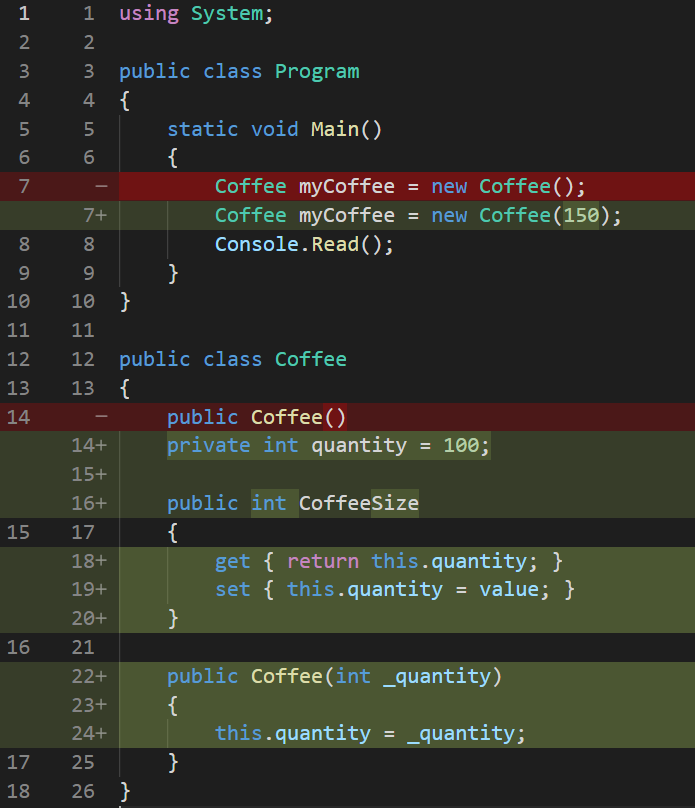Click the minus marker of deleted line 7

click(x=101, y=187)
